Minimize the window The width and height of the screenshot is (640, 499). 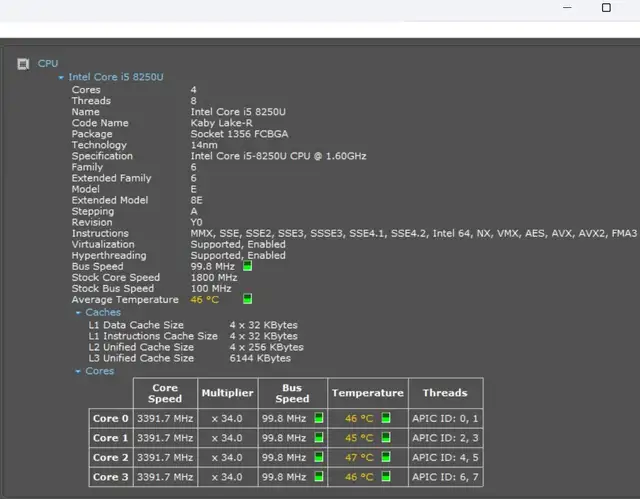(567, 7)
